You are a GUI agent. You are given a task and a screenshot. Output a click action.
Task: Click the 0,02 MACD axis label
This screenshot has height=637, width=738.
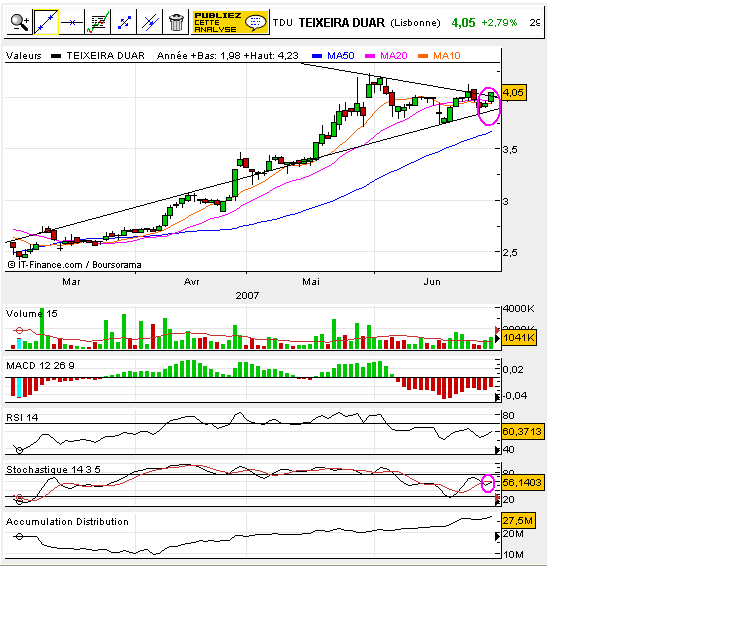pyautogui.click(x=513, y=370)
